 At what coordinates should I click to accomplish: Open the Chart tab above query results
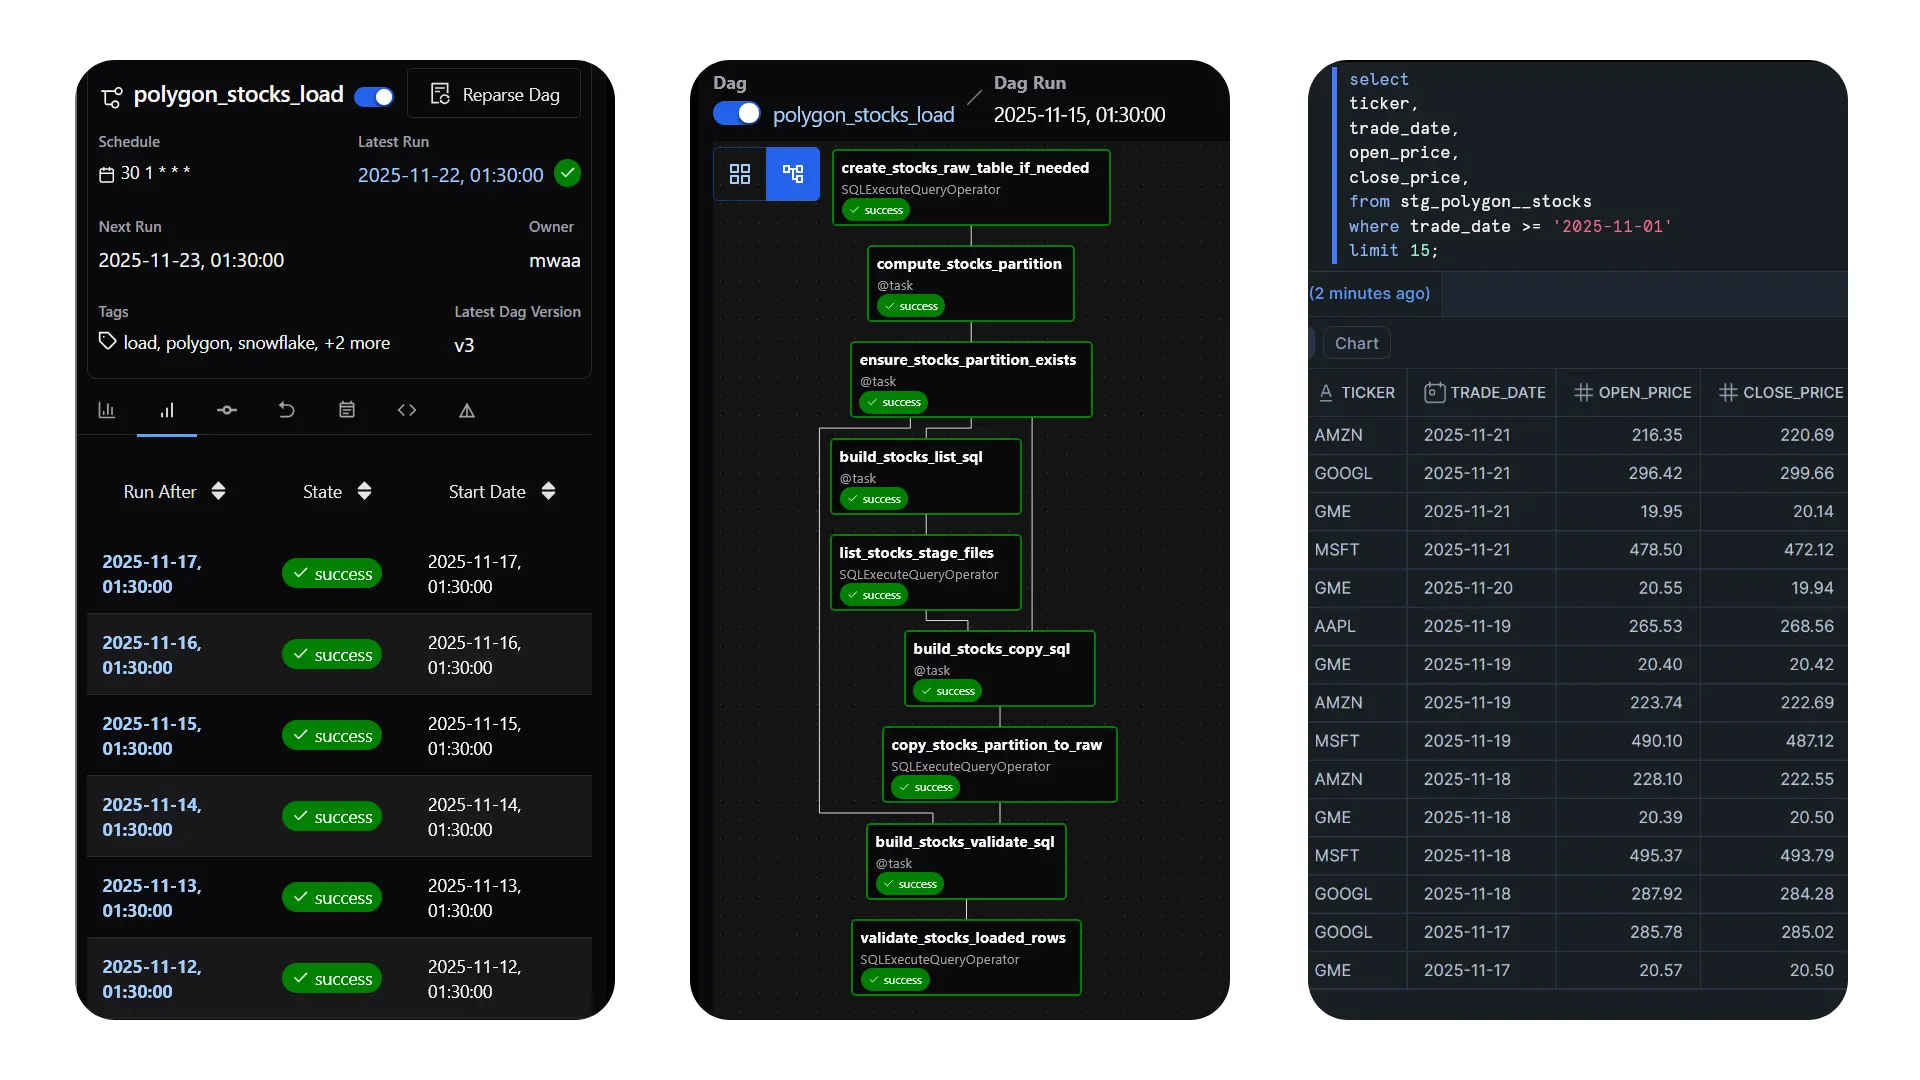click(1356, 343)
